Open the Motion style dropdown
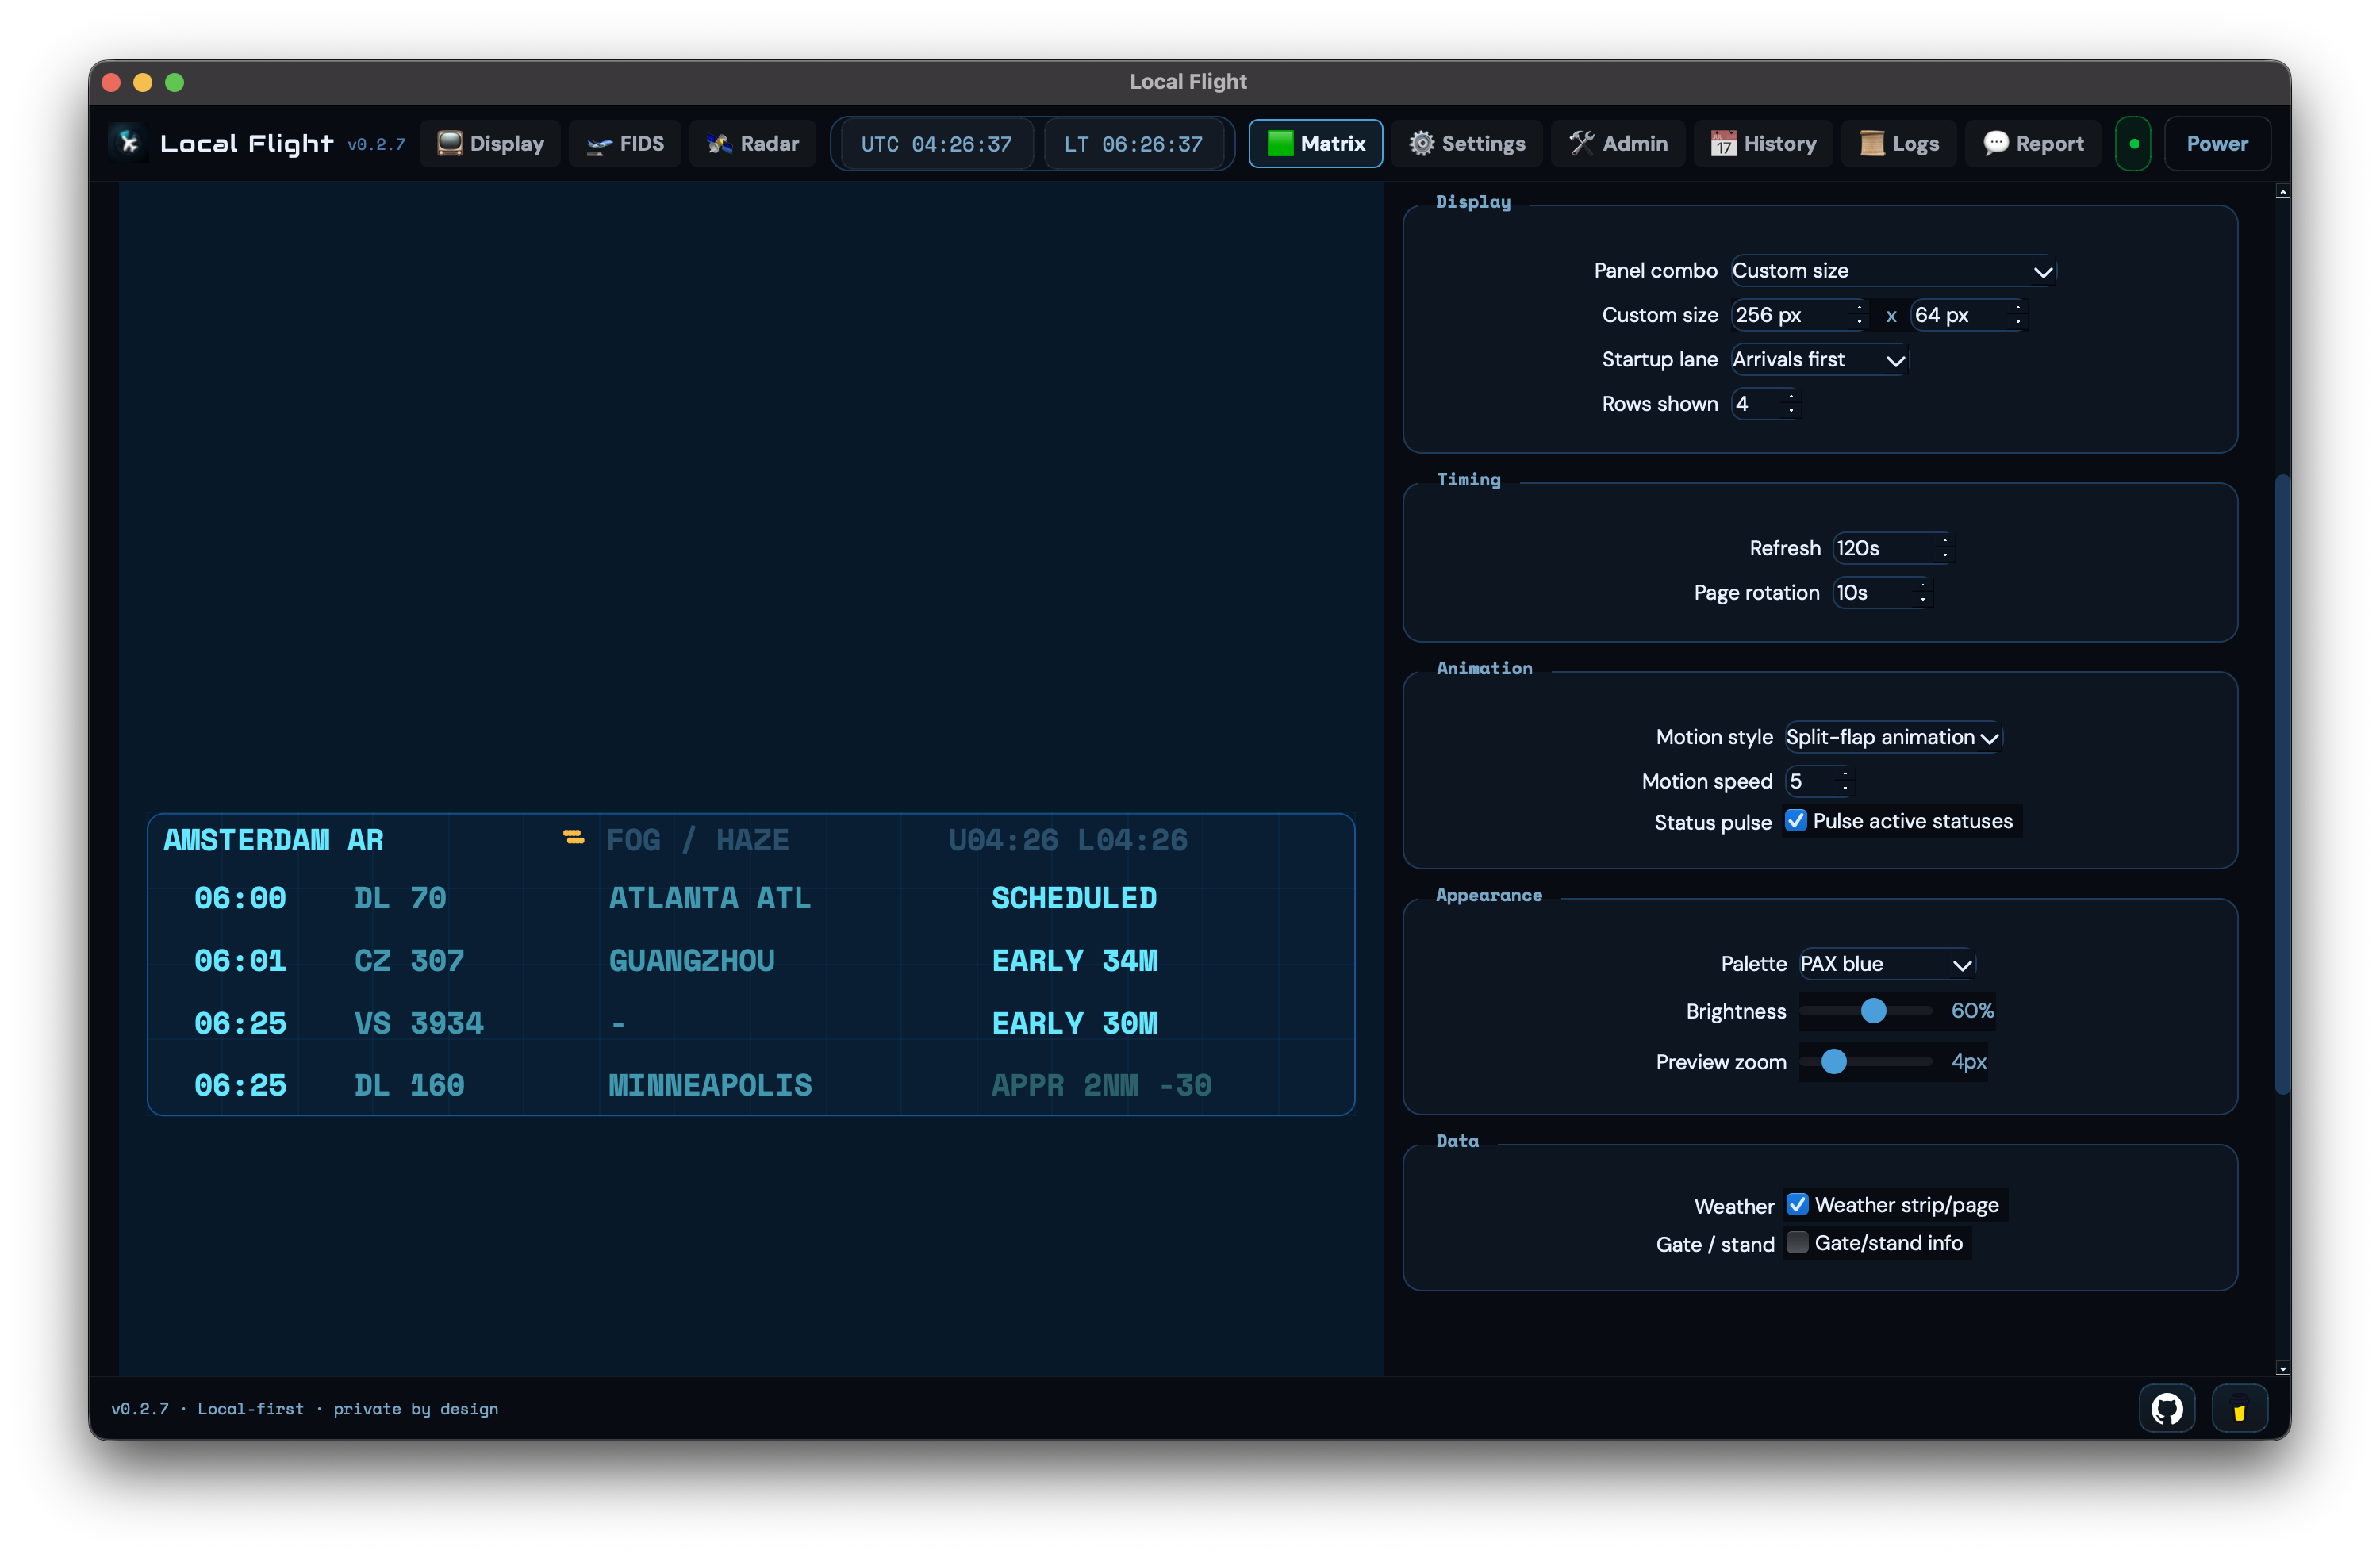2380x1558 pixels. point(1892,737)
